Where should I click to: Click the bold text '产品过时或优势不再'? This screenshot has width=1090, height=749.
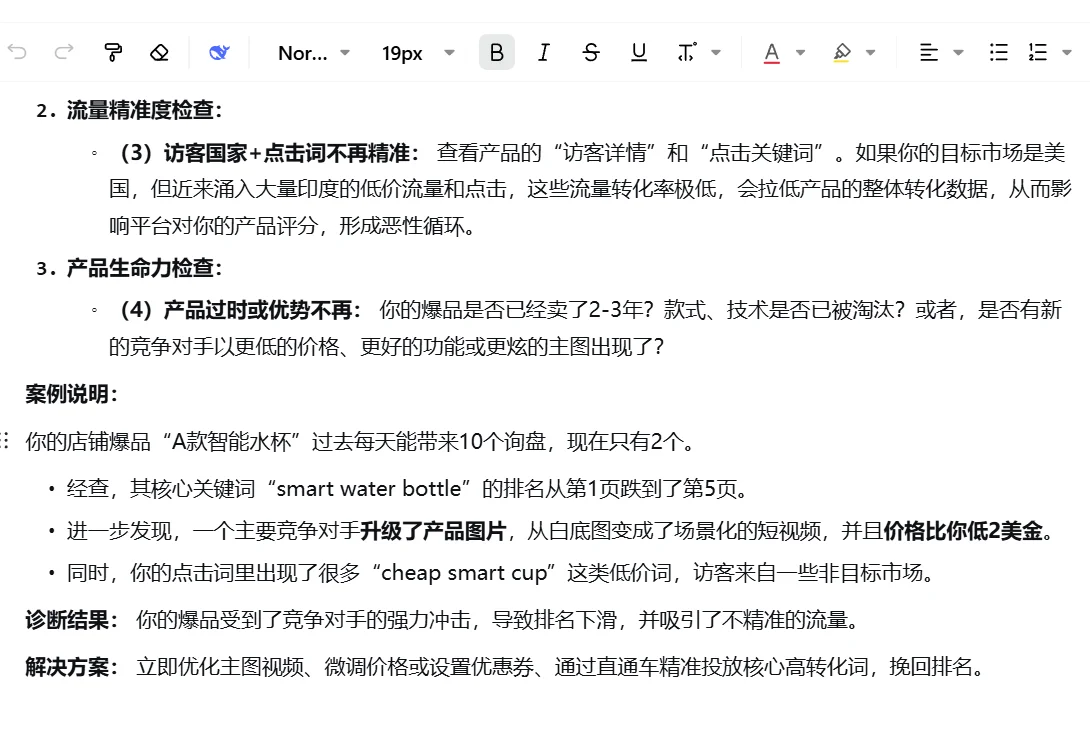click(x=258, y=310)
